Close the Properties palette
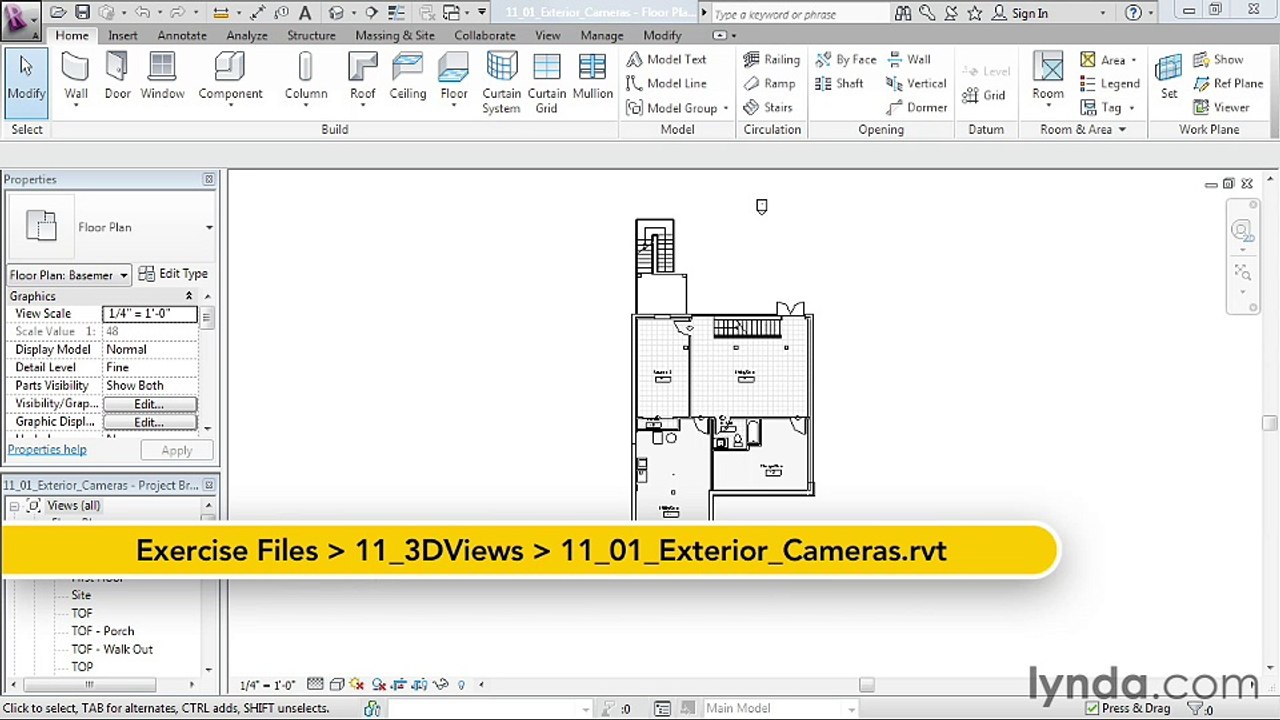The height and width of the screenshot is (720, 1280). pos(209,179)
